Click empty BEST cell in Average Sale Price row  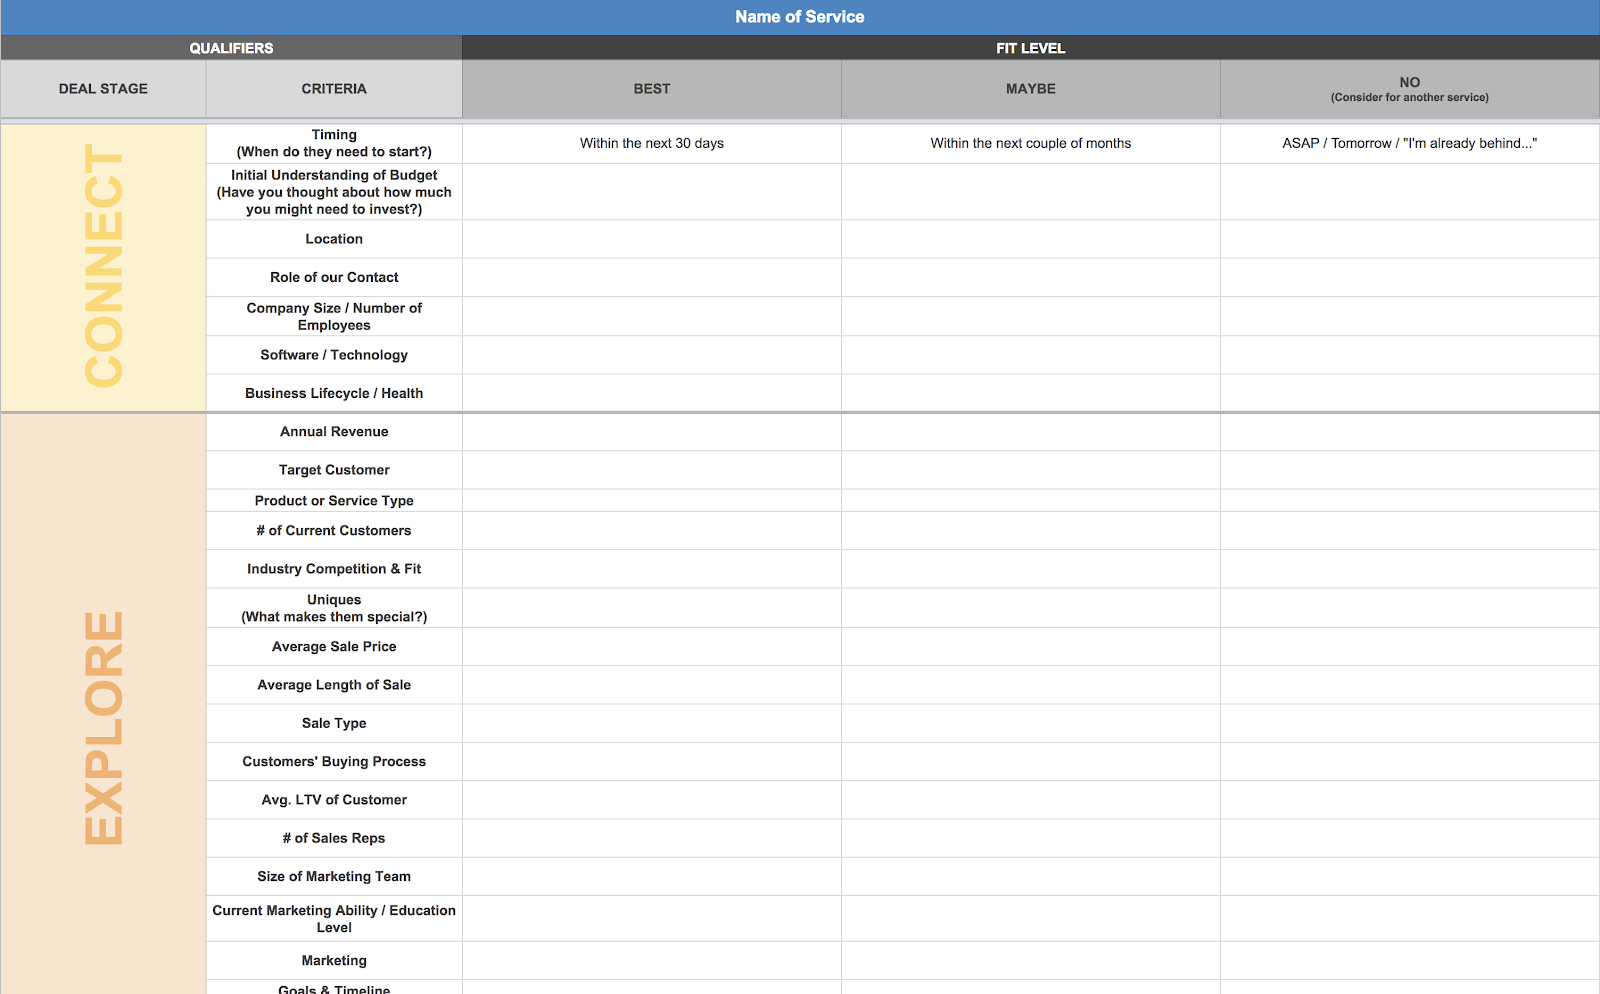[652, 647]
